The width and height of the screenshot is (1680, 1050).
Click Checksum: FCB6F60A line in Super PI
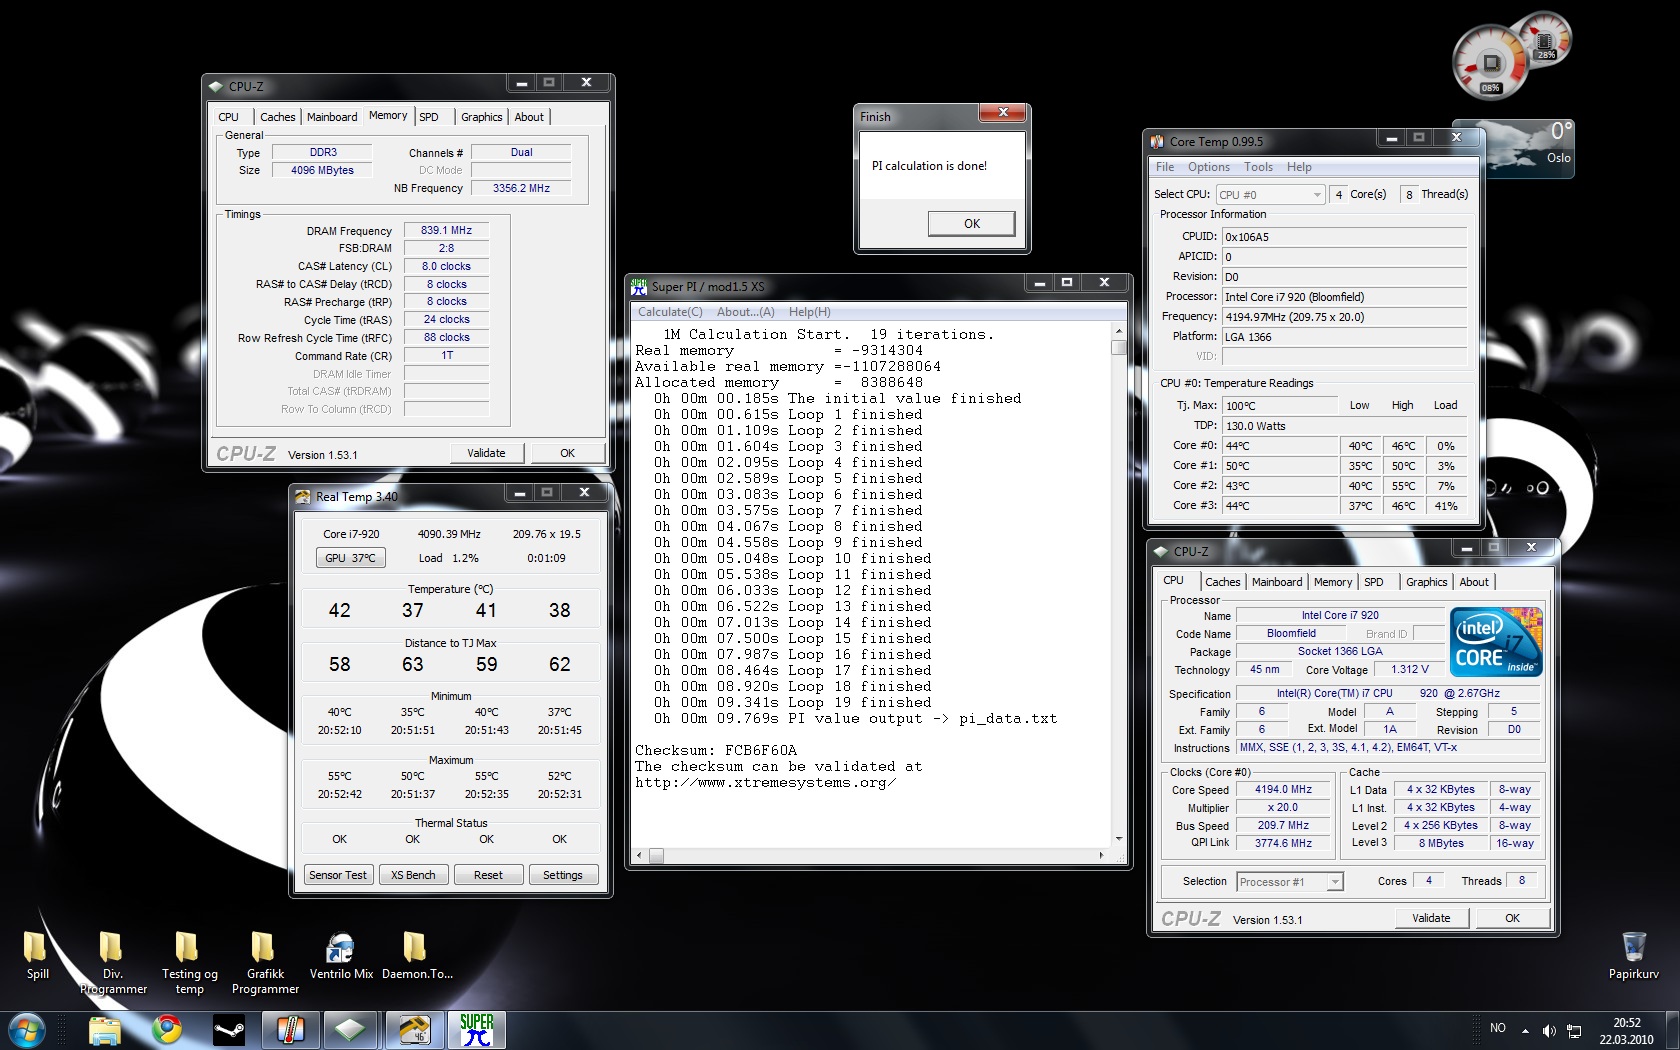pyautogui.click(x=716, y=750)
